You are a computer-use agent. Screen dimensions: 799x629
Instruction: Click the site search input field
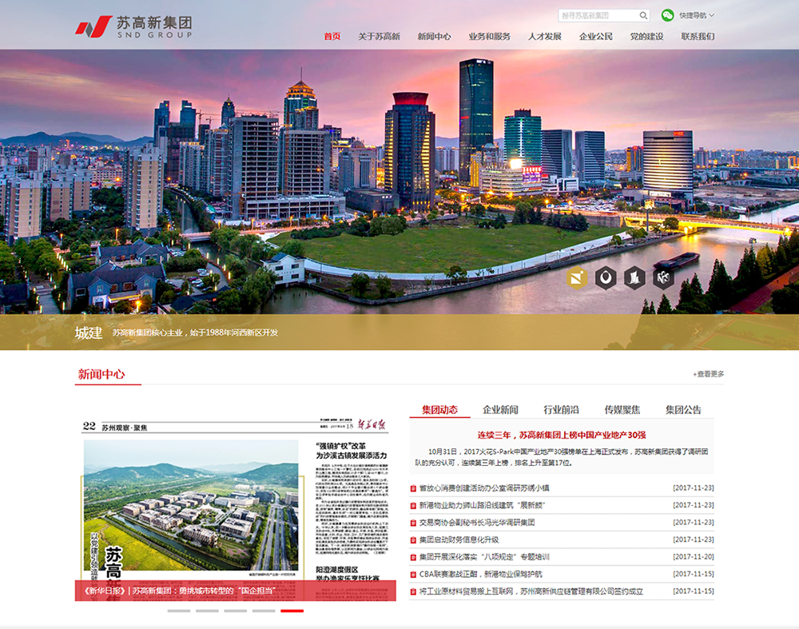click(x=596, y=16)
